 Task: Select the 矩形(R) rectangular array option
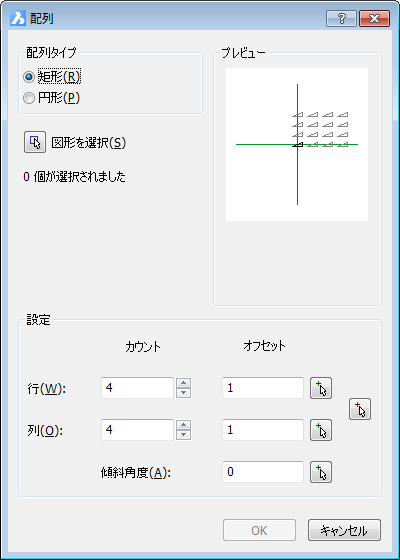[x=52, y=77]
